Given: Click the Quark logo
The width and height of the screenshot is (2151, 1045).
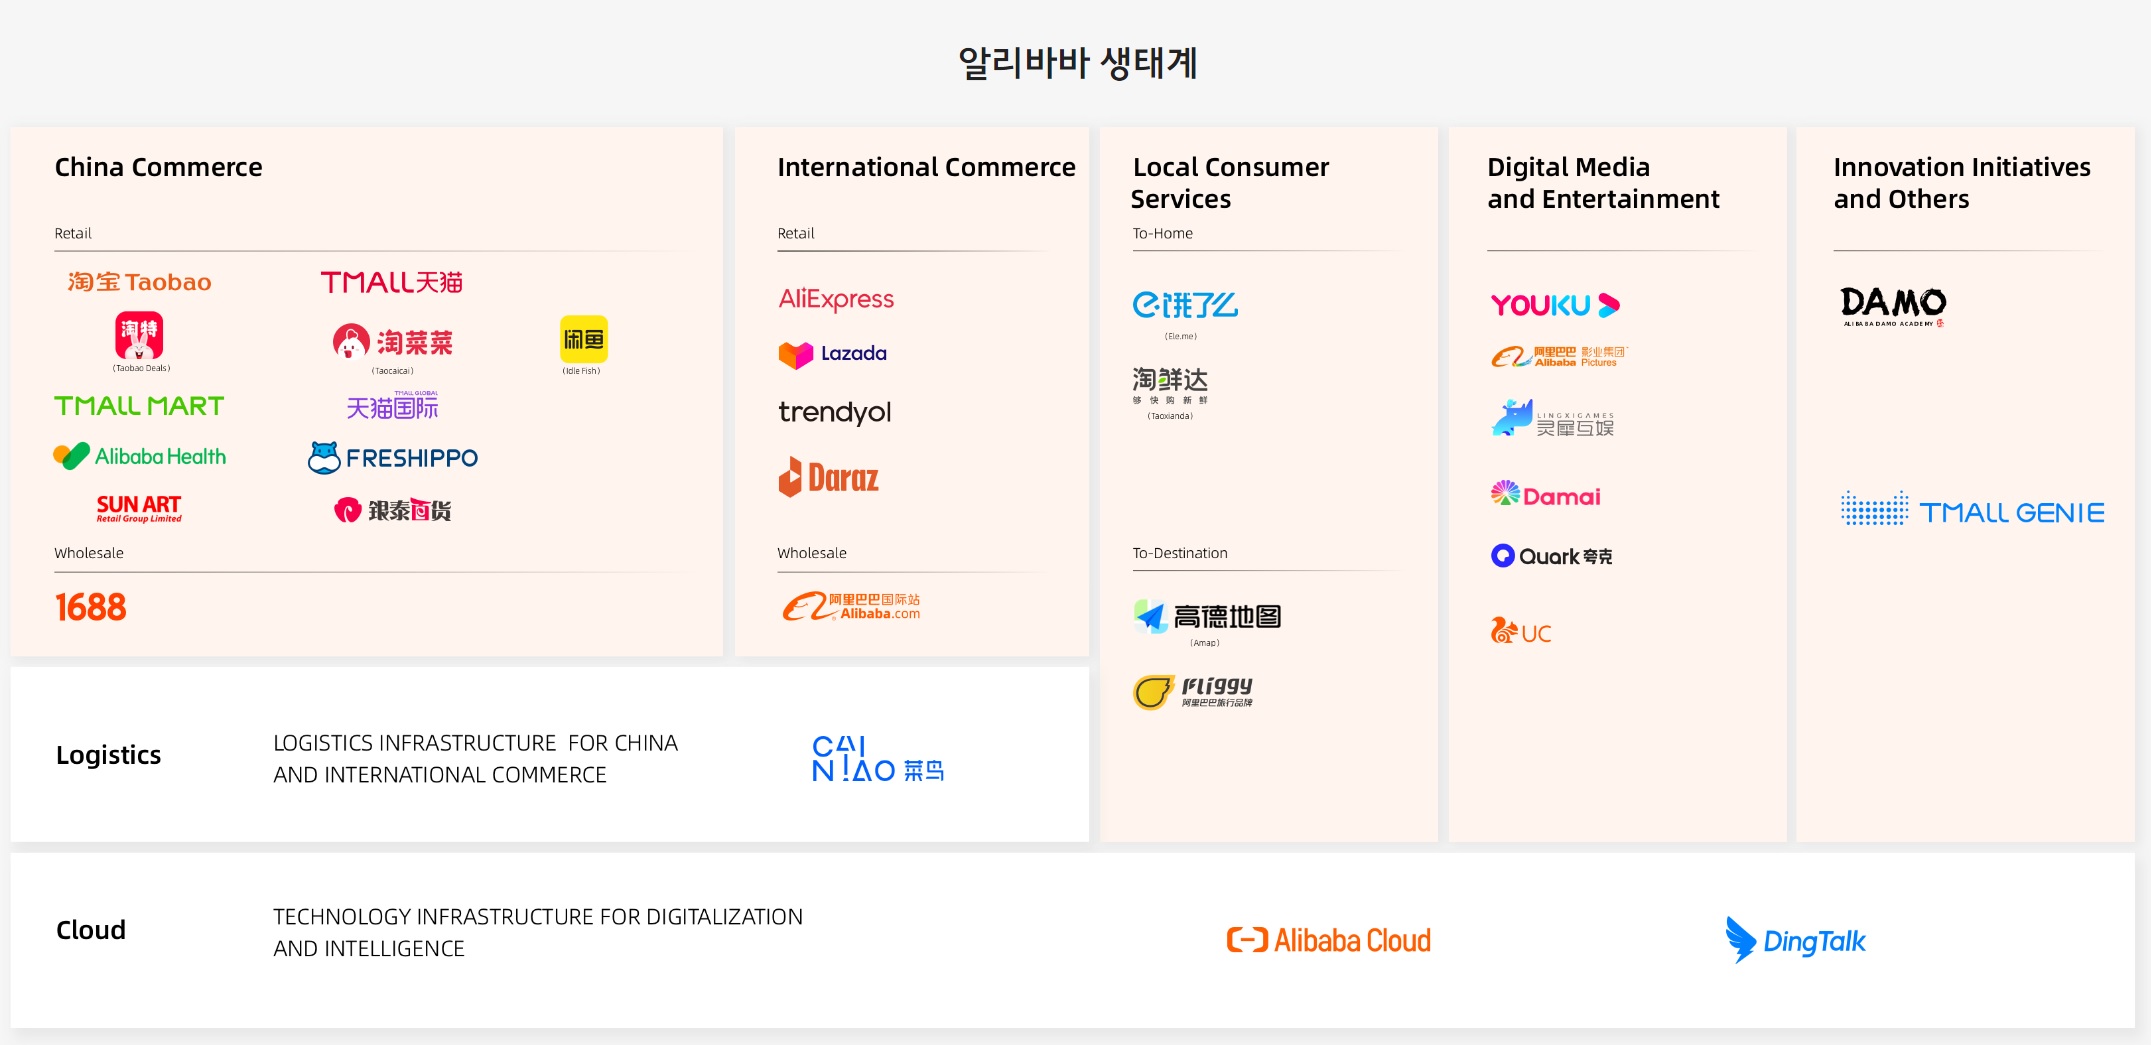Looking at the screenshot, I should coord(1551,556).
